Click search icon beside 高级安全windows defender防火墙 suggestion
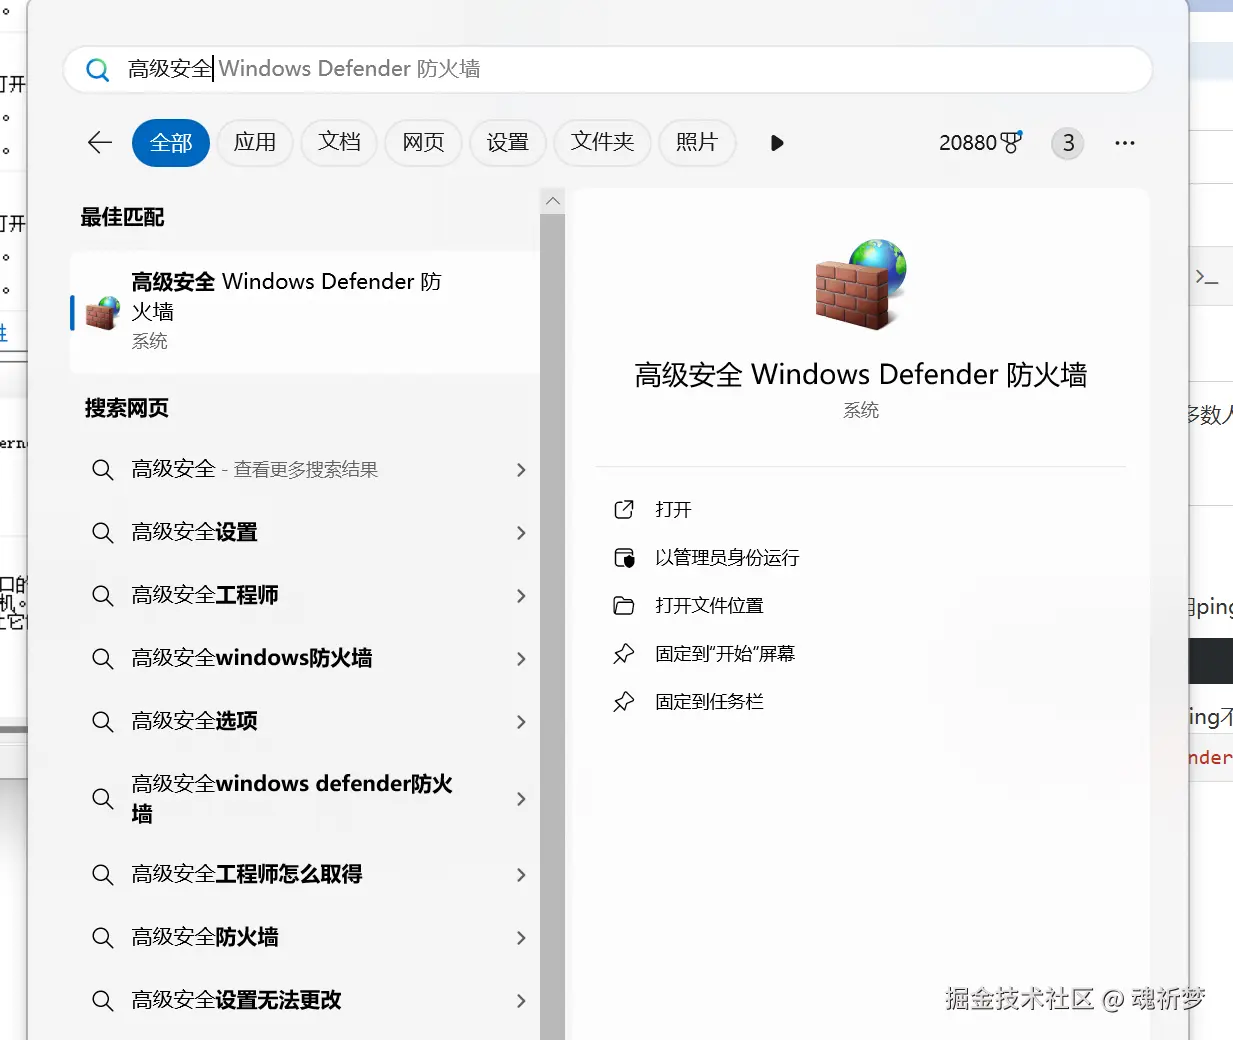The width and height of the screenshot is (1233, 1040). tap(103, 799)
